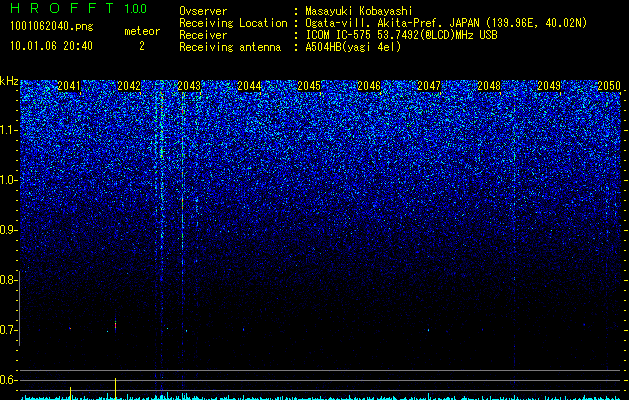Click the 2046 time marker
Image resolution: width=629 pixels, height=400 pixels.
369,86
